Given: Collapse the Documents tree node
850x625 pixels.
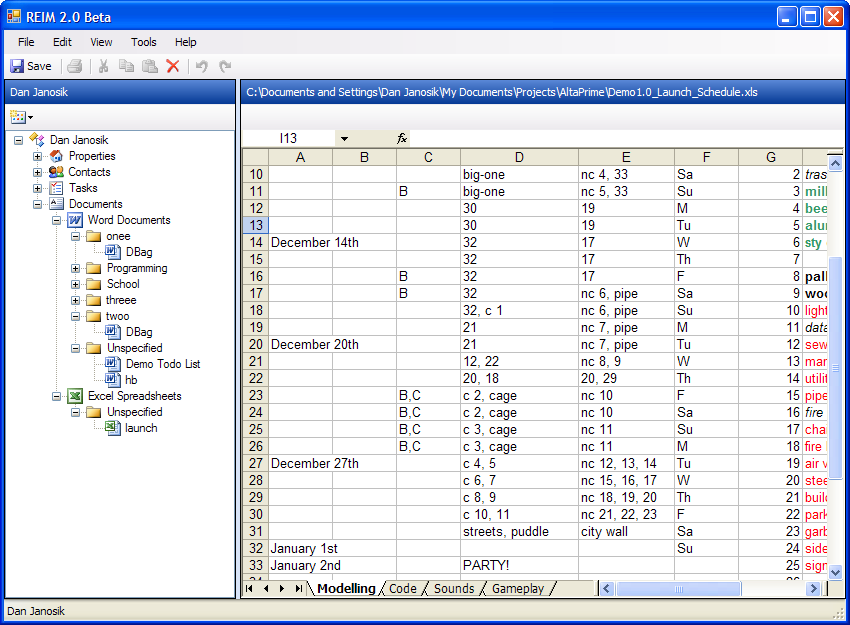Looking at the screenshot, I should pos(37,204).
